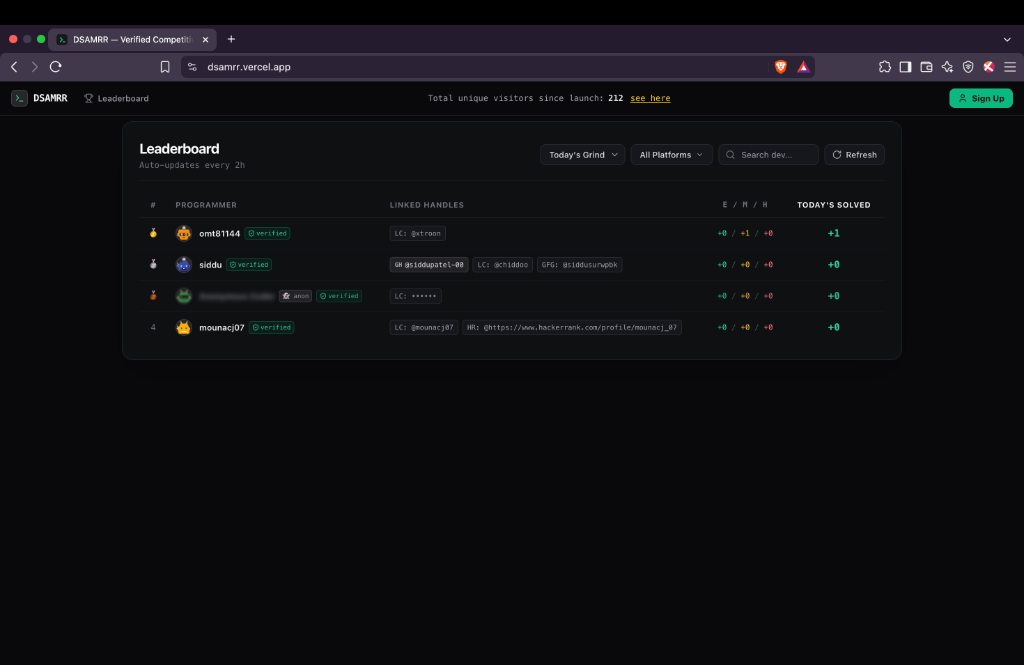Follow the 'see here' visitors link
Viewport: 1024px width, 665px height.
(650, 98)
